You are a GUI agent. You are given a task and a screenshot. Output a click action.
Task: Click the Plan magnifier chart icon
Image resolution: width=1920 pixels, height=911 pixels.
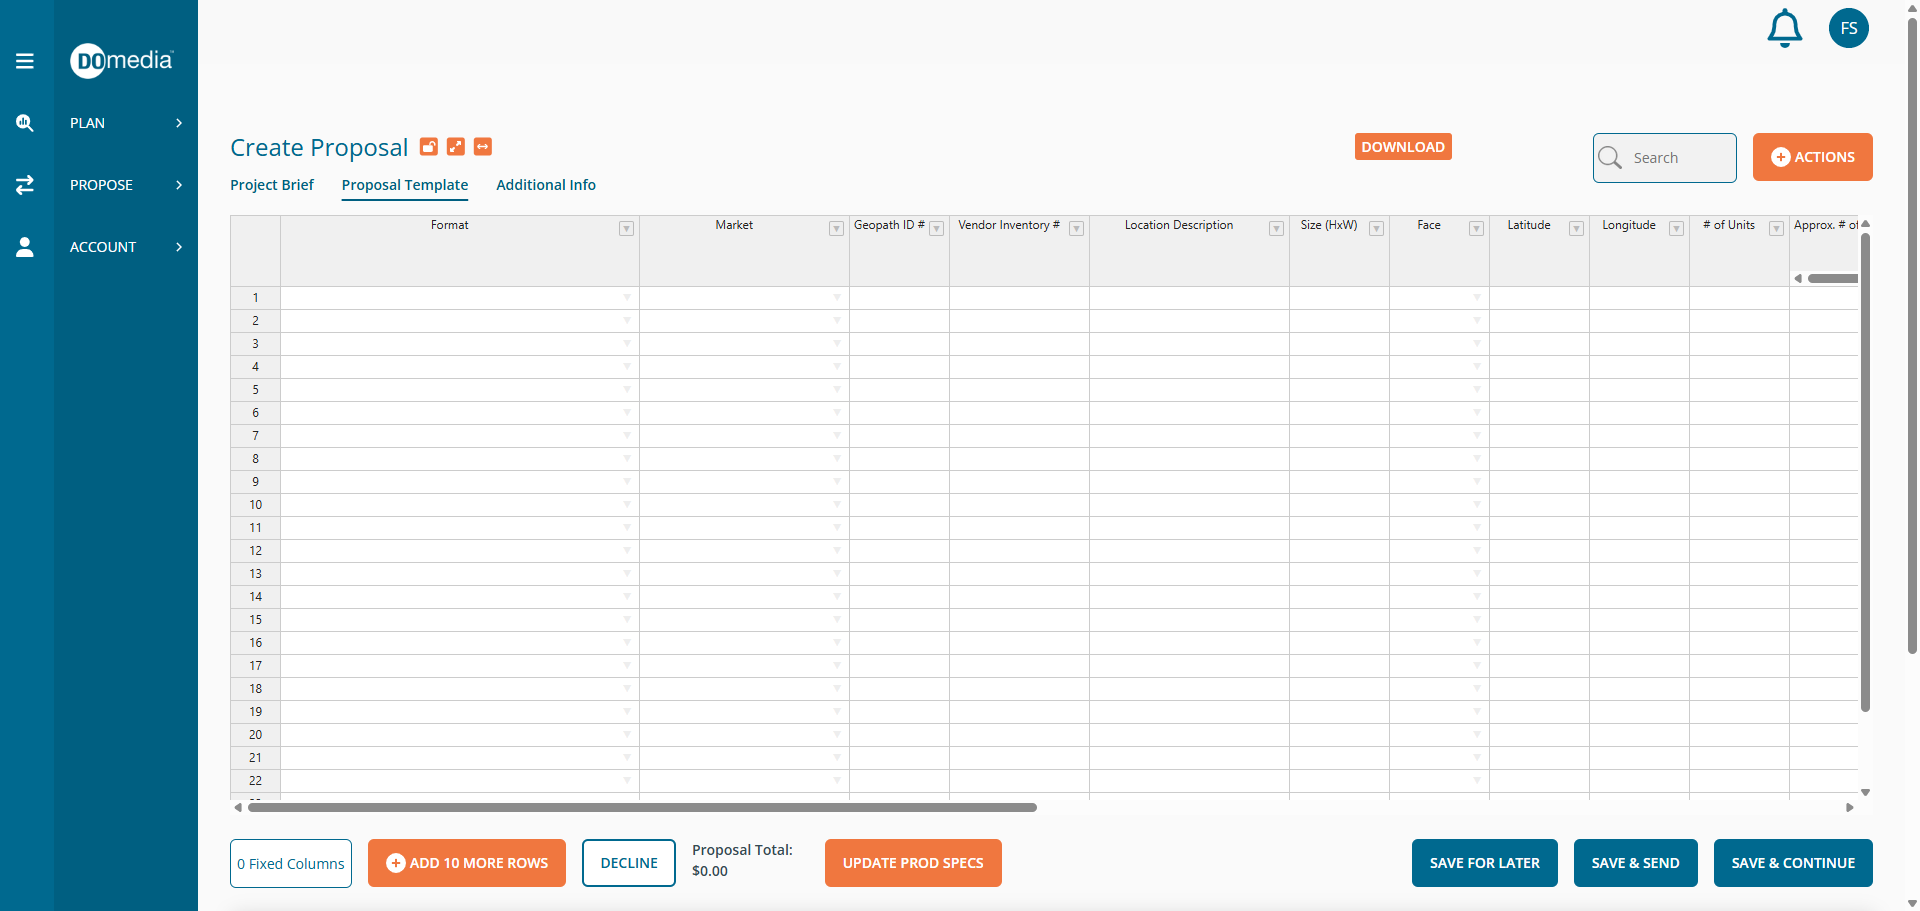coord(25,123)
